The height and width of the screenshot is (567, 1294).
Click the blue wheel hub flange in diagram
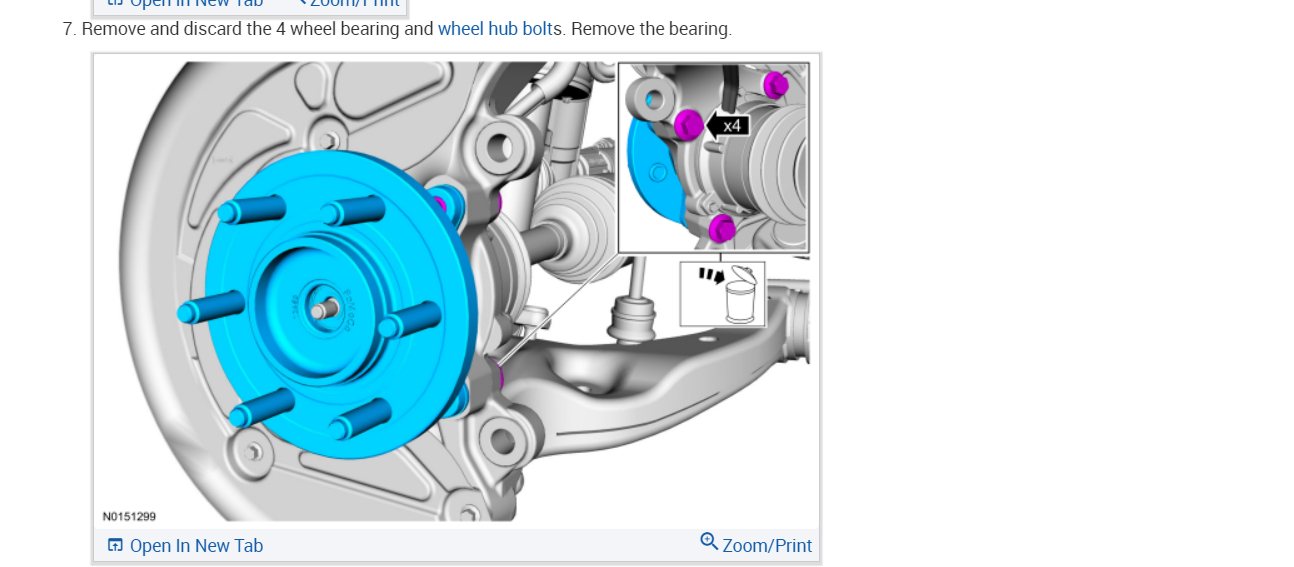coord(340,290)
